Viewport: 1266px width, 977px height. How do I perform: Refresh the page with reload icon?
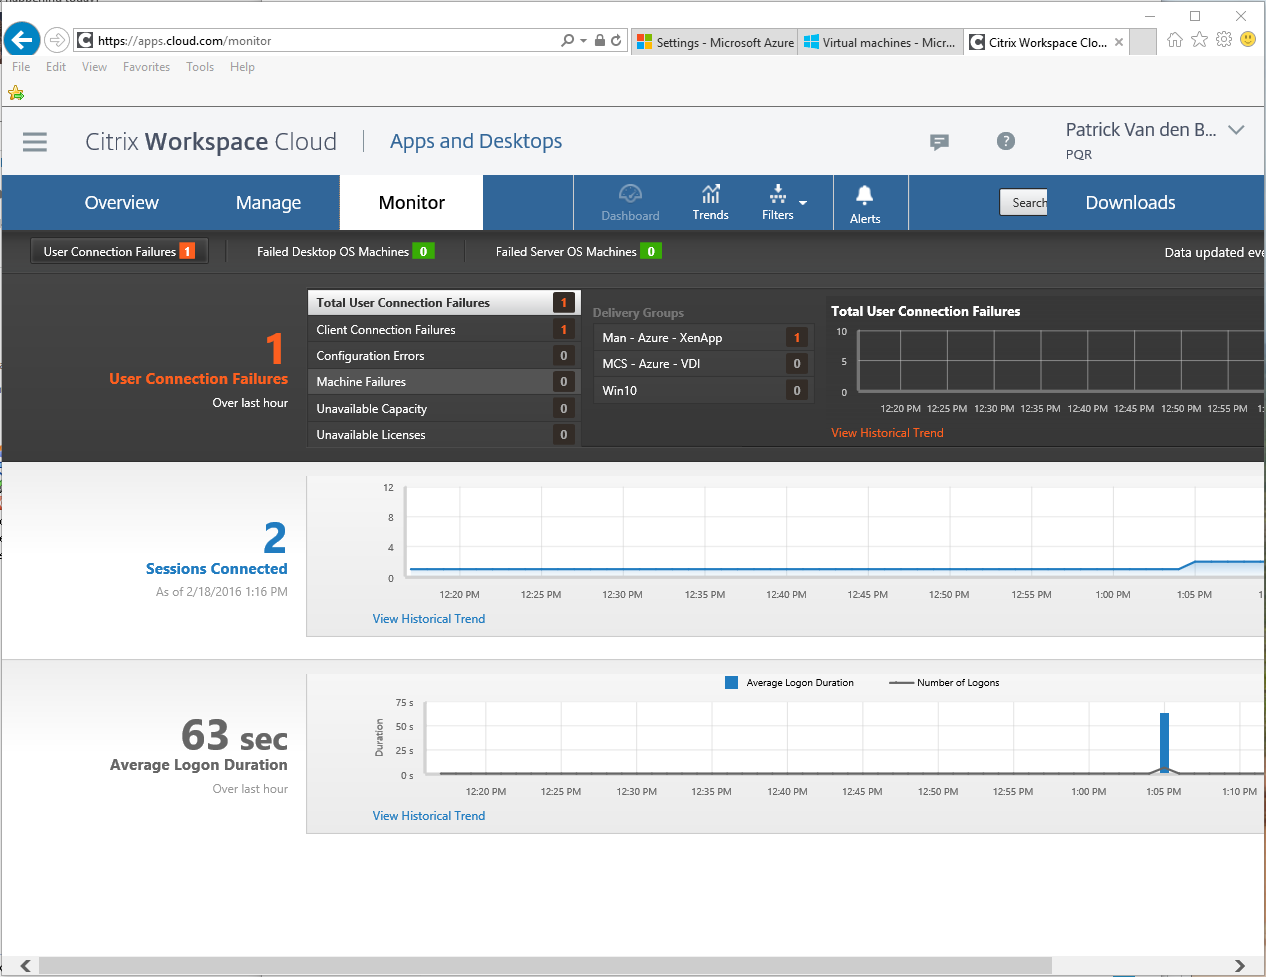click(x=616, y=41)
